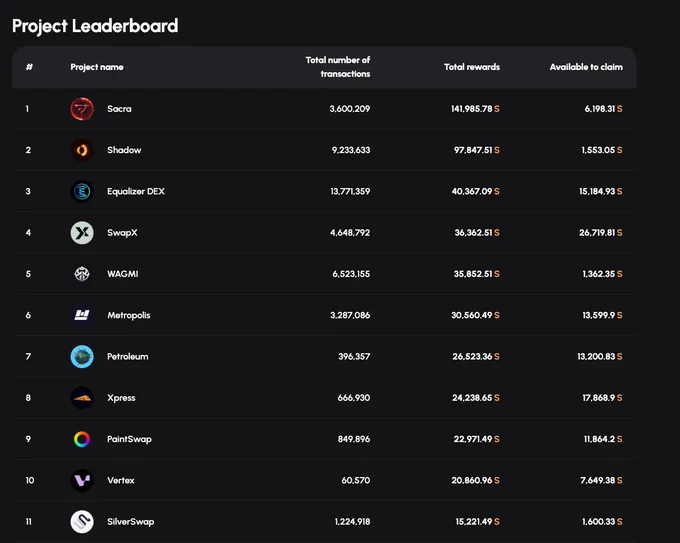Click Metropolis claimable amount 13,599.9 S
Viewport: 680px width, 543px height.
click(x=602, y=315)
